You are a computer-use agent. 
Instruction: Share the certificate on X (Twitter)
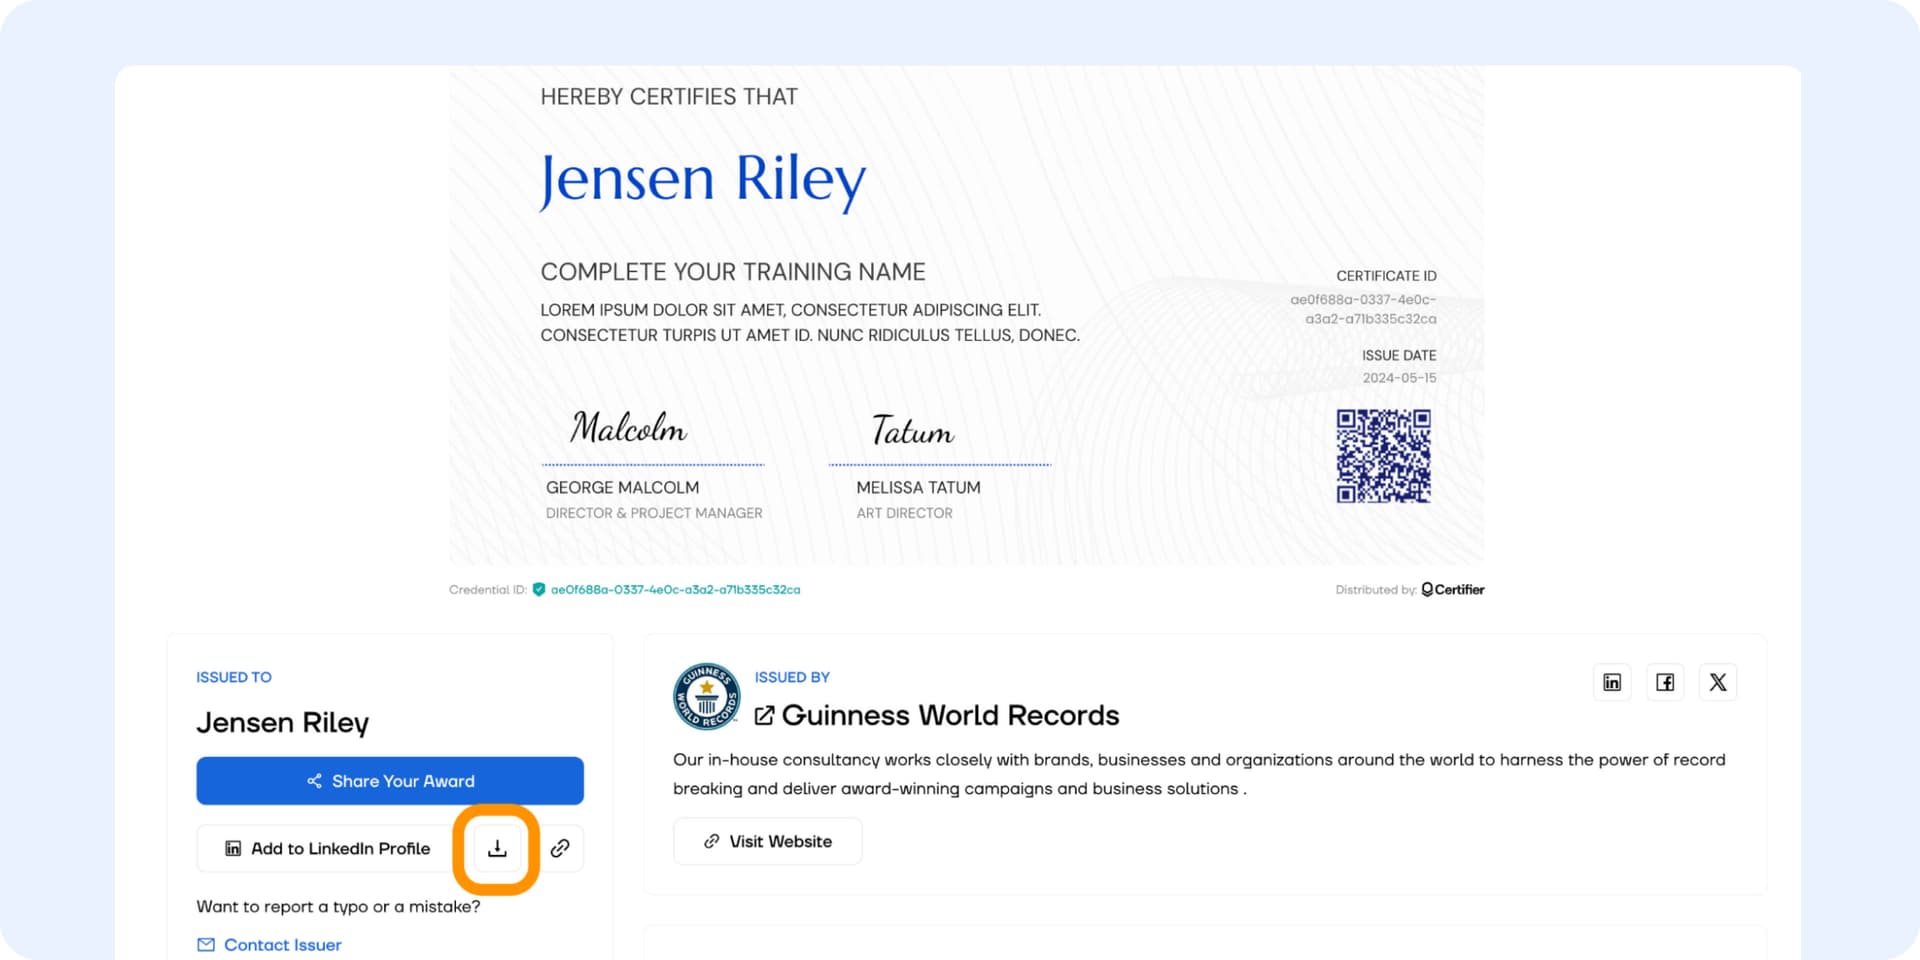point(1718,683)
